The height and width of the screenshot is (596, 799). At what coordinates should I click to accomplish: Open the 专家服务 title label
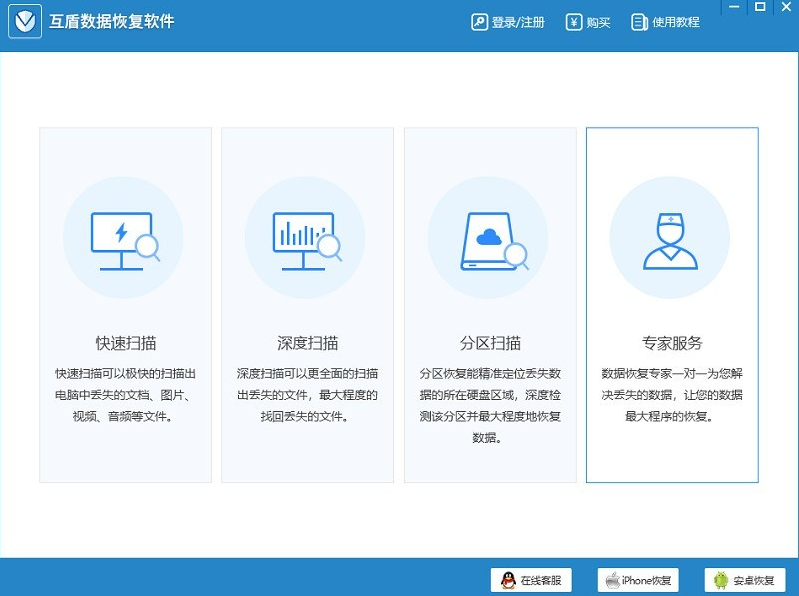click(672, 343)
